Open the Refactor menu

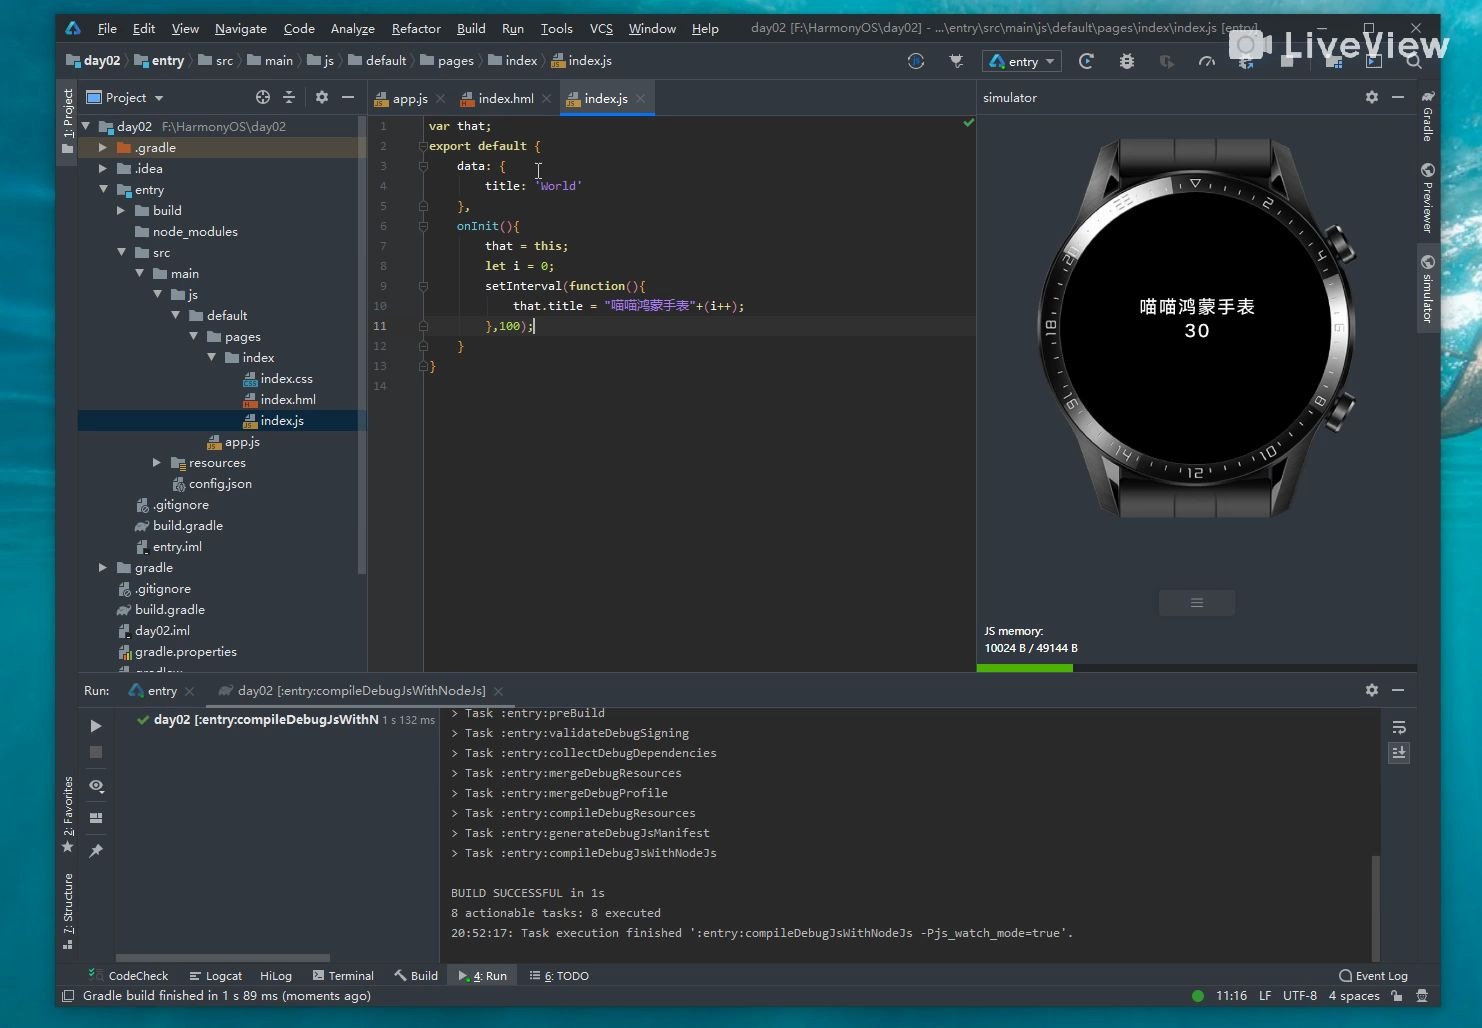click(416, 28)
